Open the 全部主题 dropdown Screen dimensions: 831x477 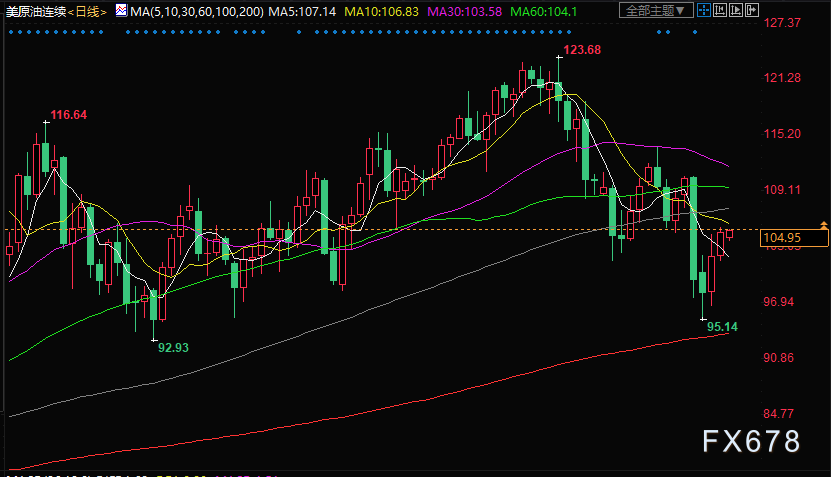coord(656,10)
